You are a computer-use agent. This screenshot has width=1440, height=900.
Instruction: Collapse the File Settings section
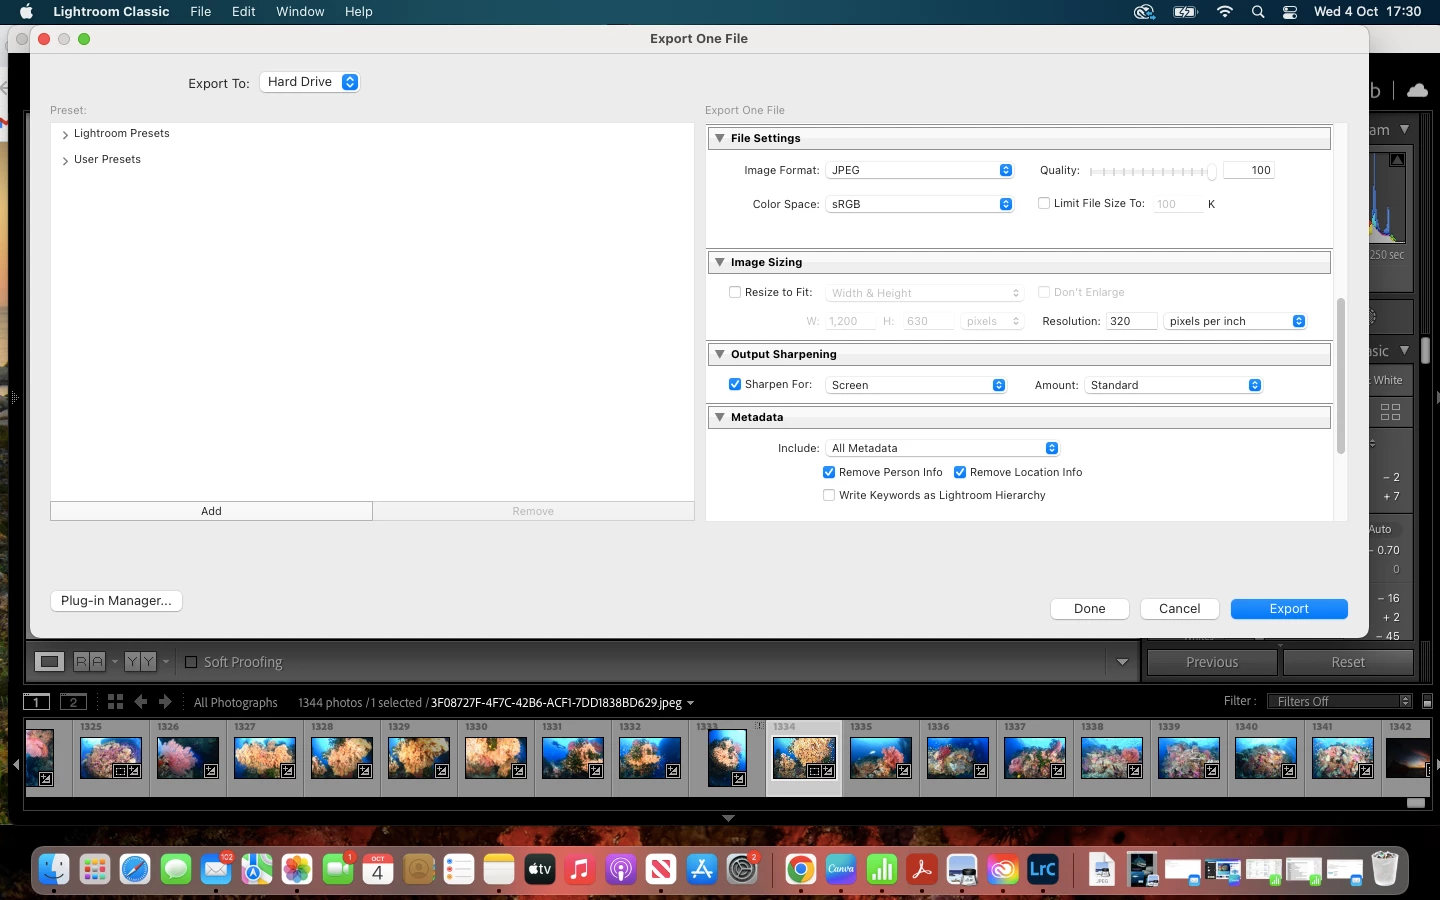tap(719, 138)
